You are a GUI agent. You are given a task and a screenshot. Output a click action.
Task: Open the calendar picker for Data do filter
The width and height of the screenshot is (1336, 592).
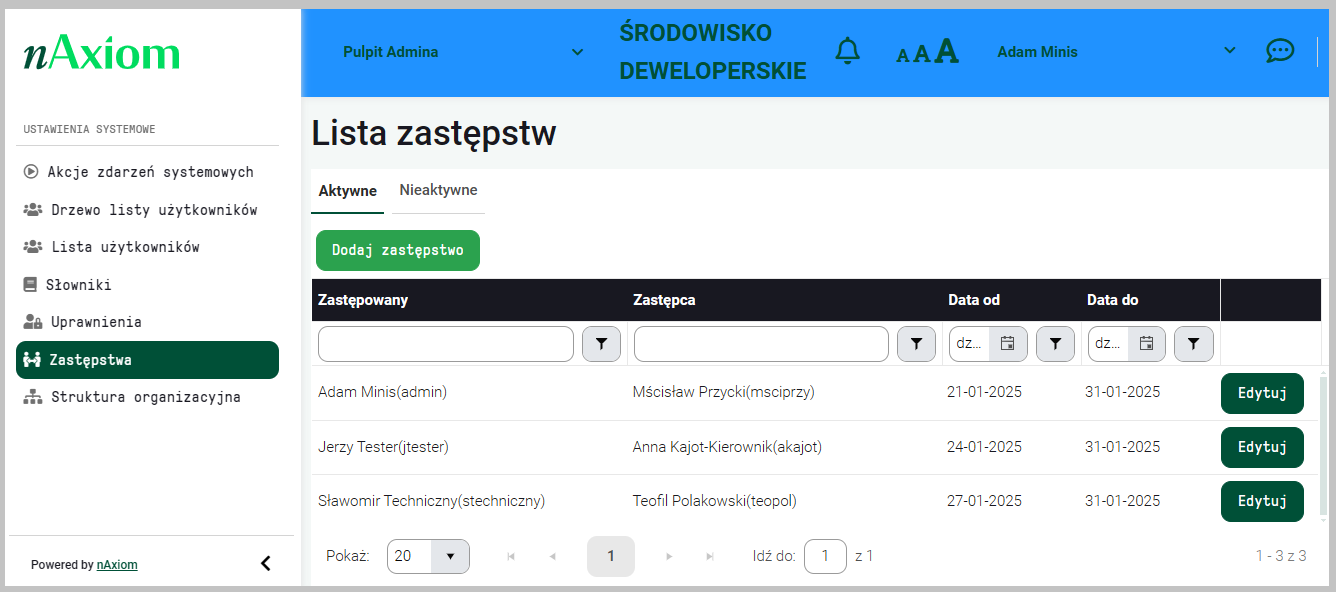[1147, 344]
